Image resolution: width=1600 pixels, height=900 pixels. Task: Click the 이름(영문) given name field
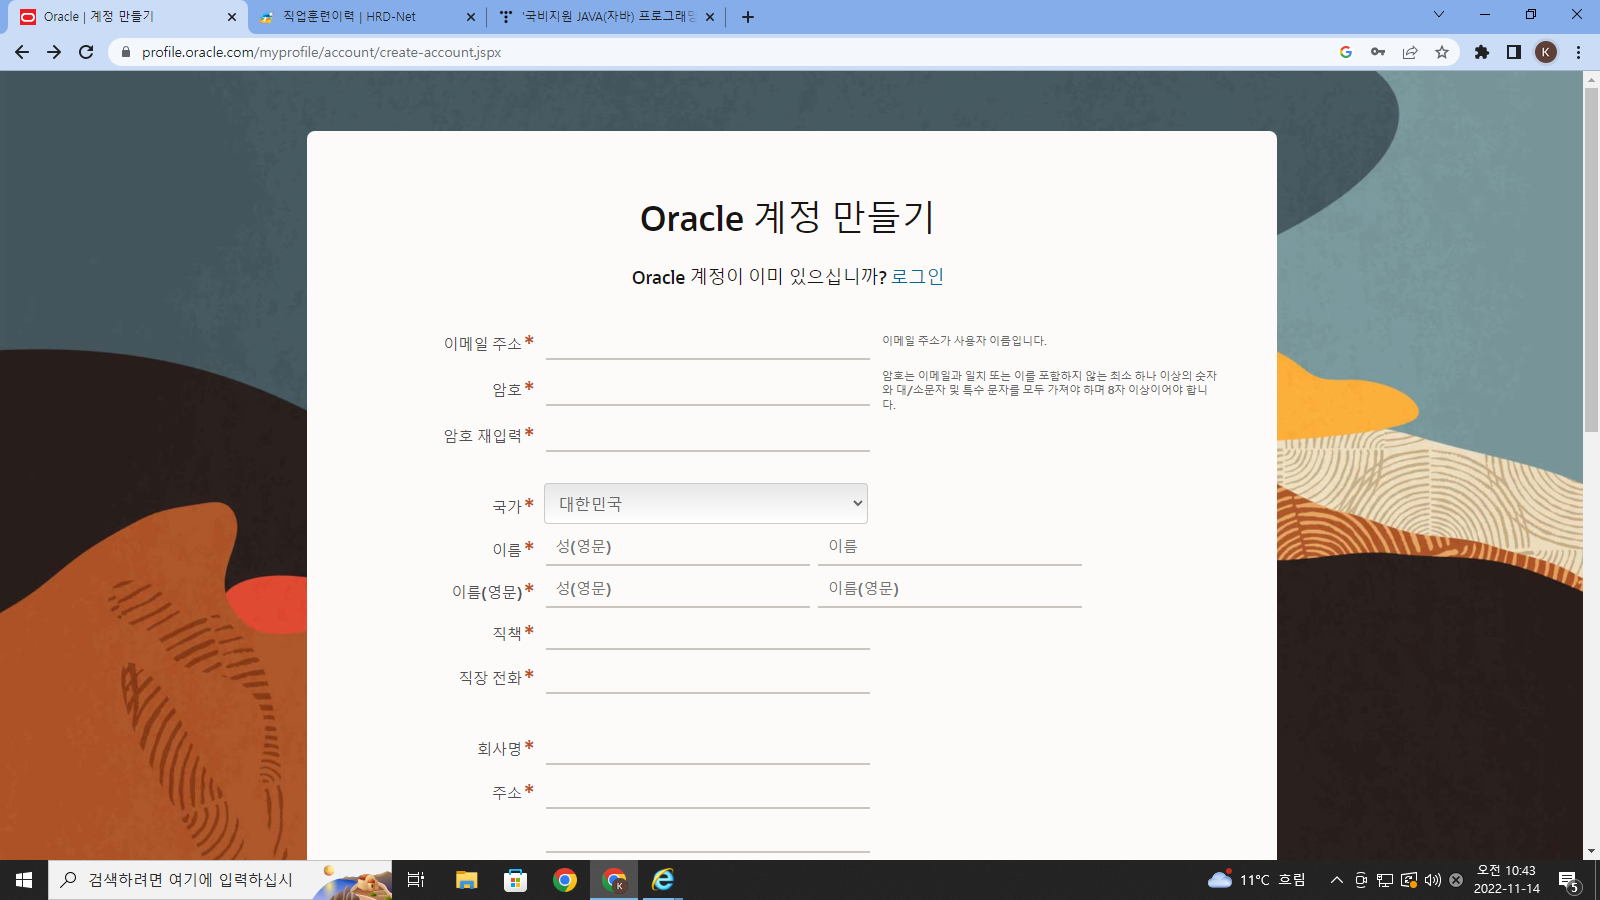950,589
